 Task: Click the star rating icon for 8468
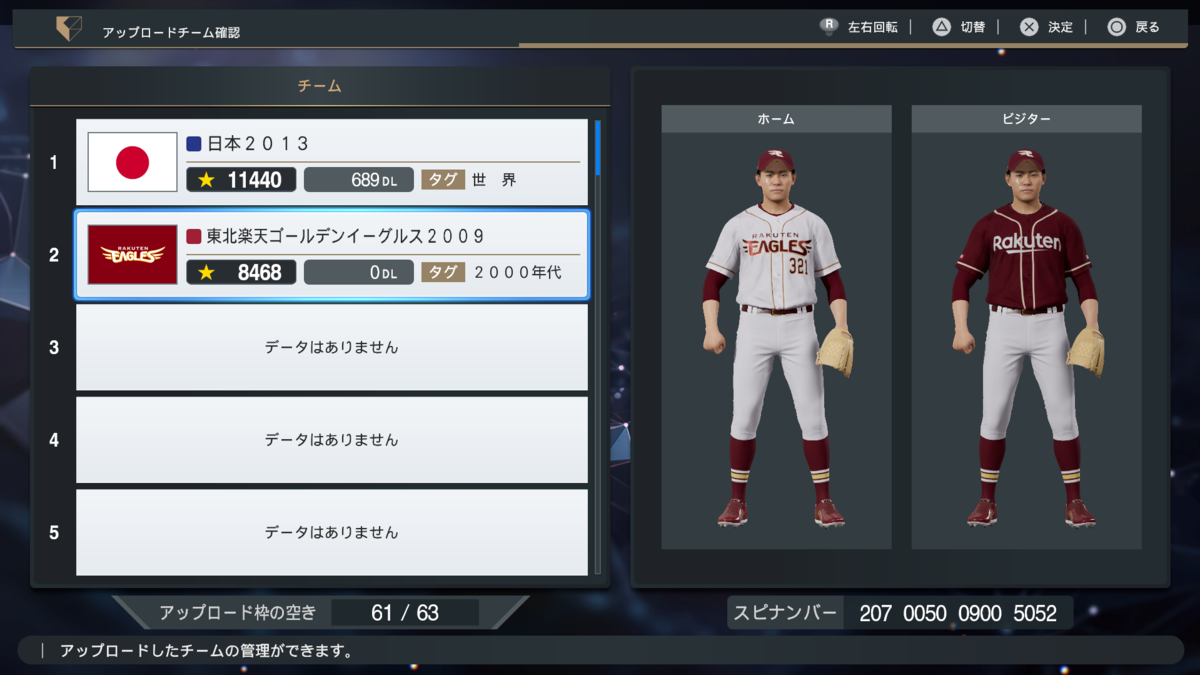pos(207,272)
